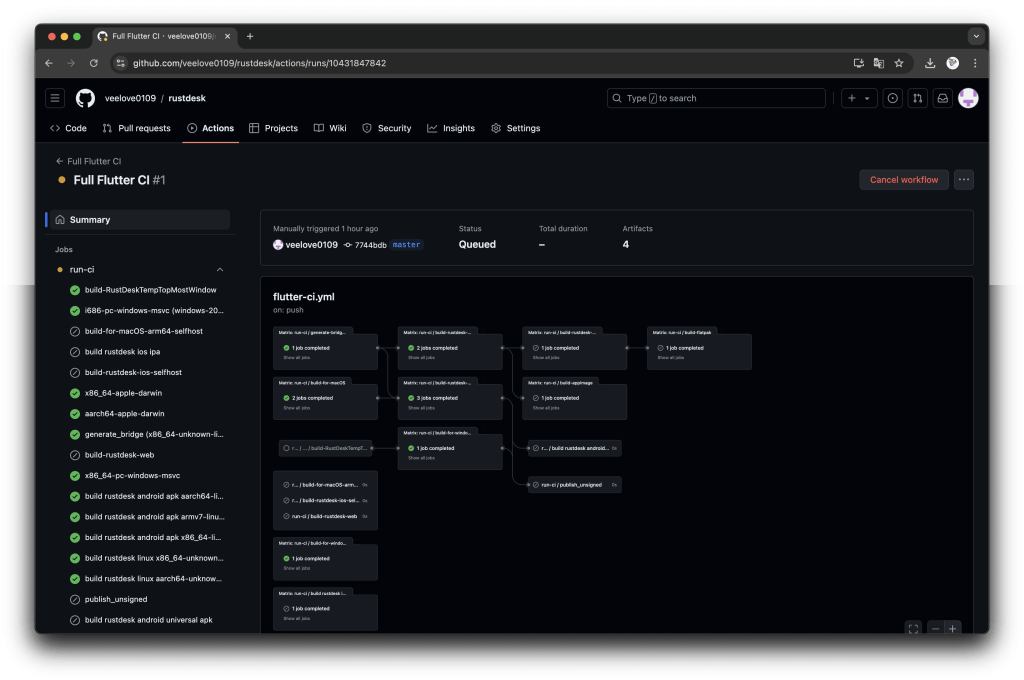1024x680 pixels.
Task: Click the GitHub Octocat logo
Action: tap(85, 98)
